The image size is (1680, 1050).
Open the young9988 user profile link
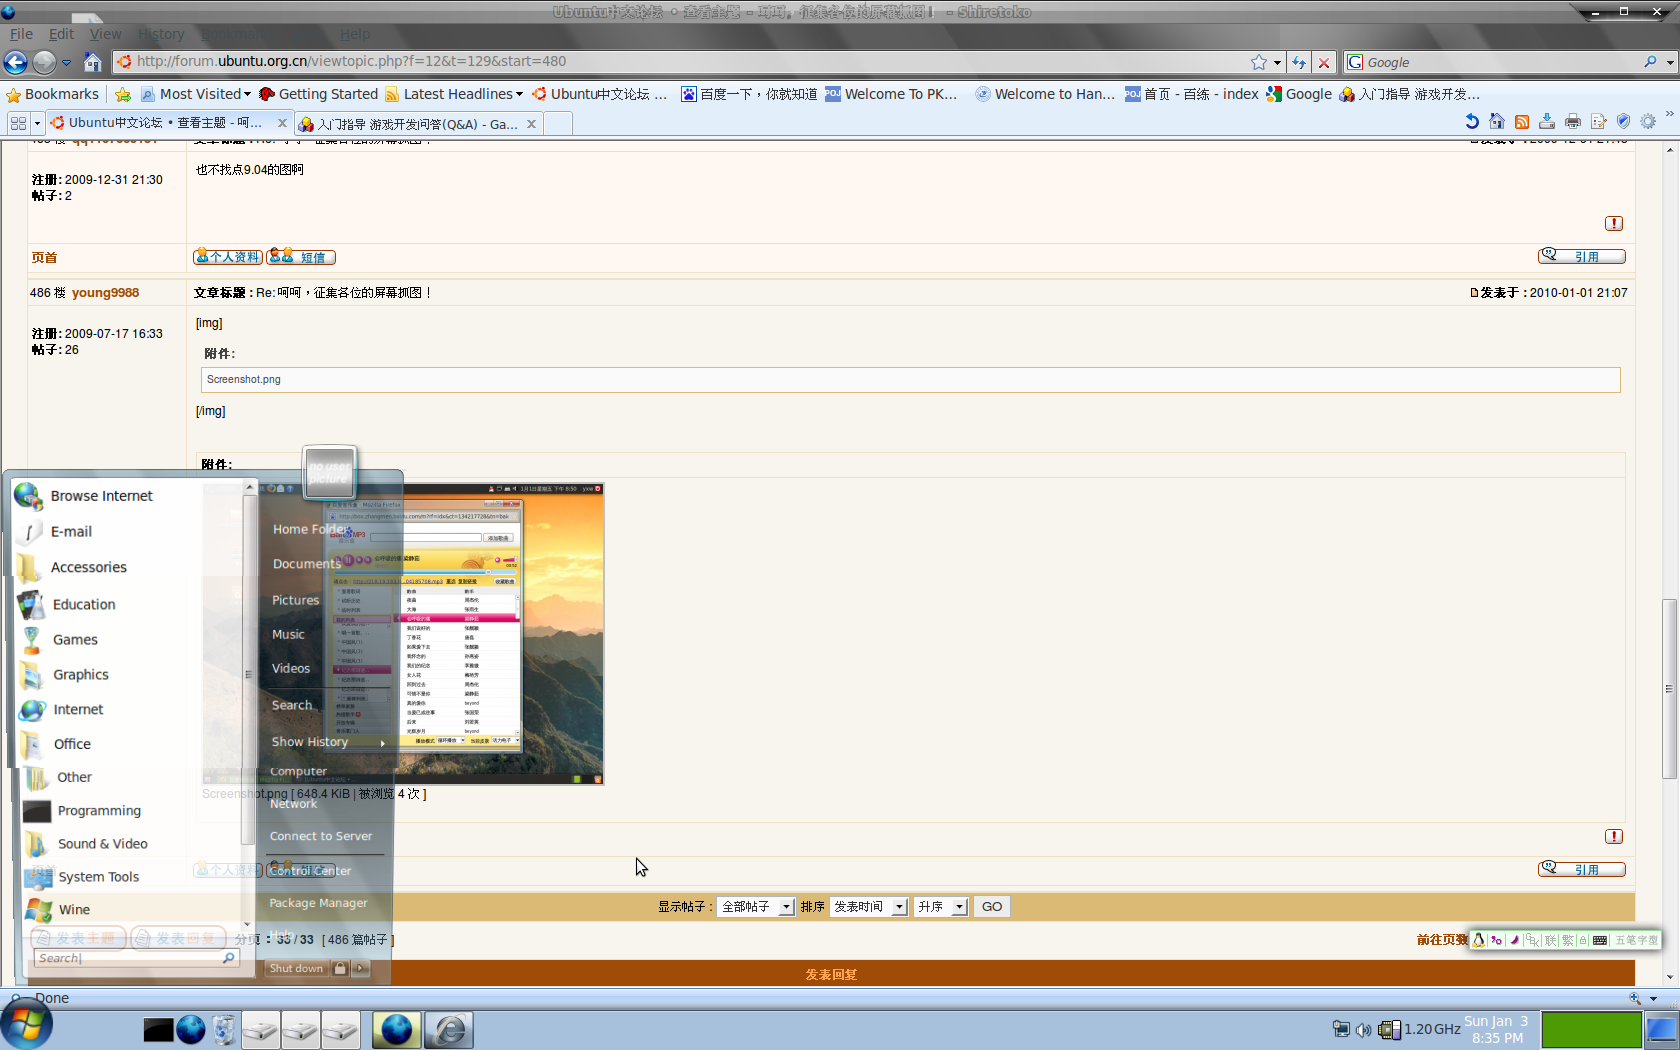[105, 293]
